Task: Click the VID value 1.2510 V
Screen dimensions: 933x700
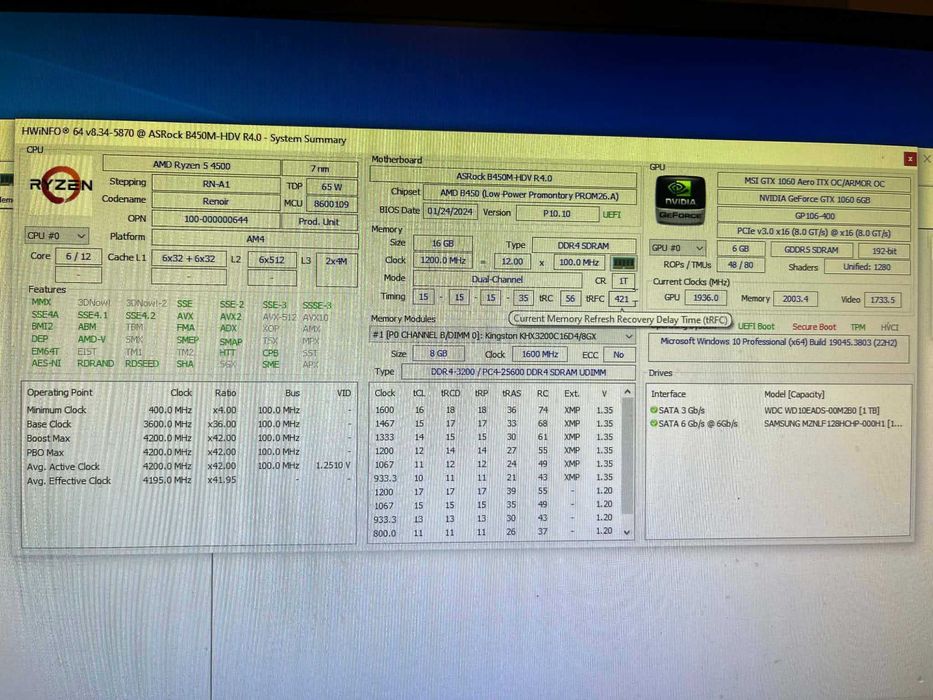Action: tap(333, 465)
